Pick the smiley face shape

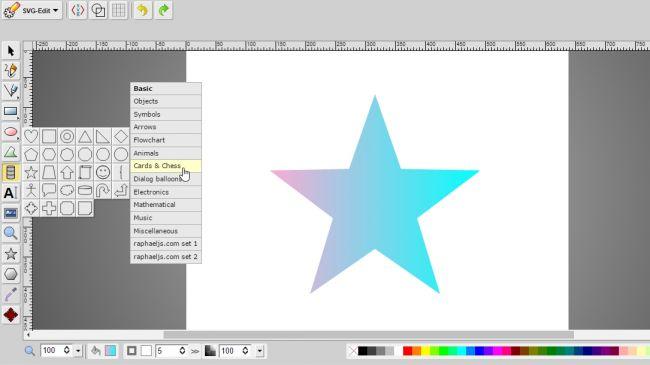coord(103,172)
